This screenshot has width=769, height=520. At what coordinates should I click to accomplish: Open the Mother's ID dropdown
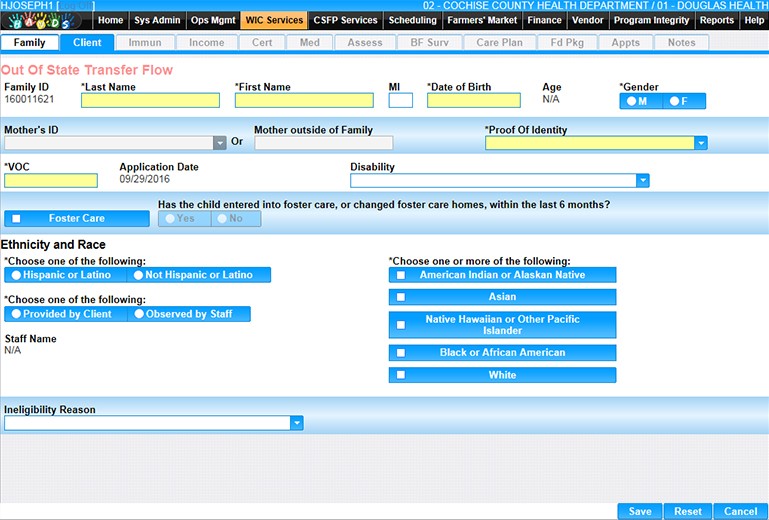click(220, 143)
